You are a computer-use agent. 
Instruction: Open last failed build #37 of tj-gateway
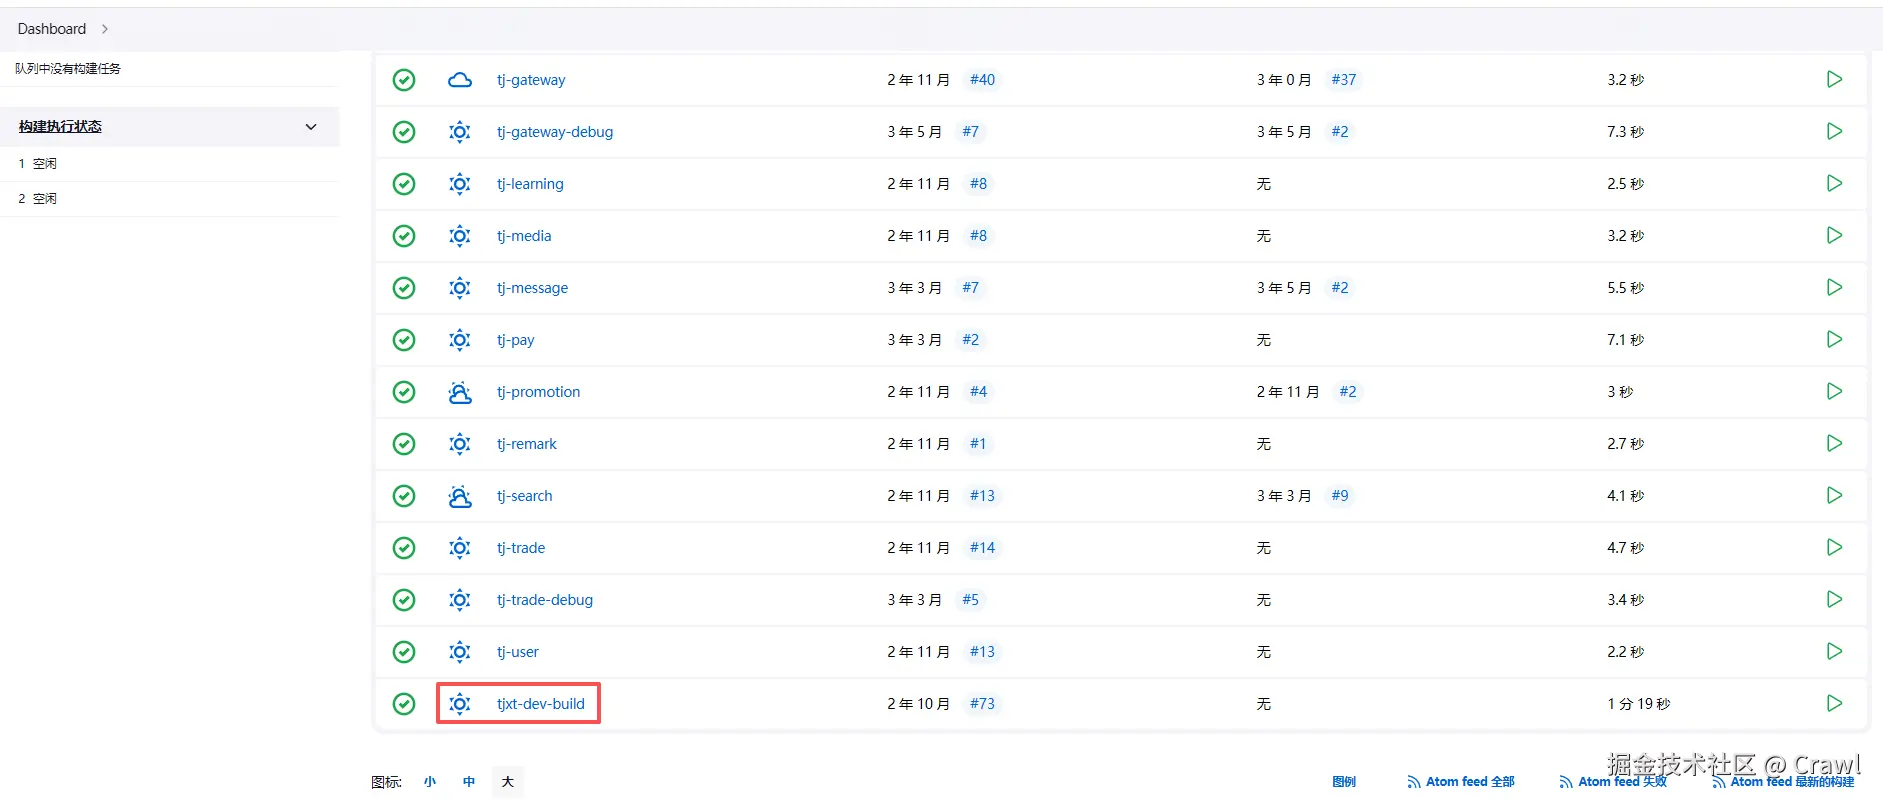click(x=1344, y=80)
